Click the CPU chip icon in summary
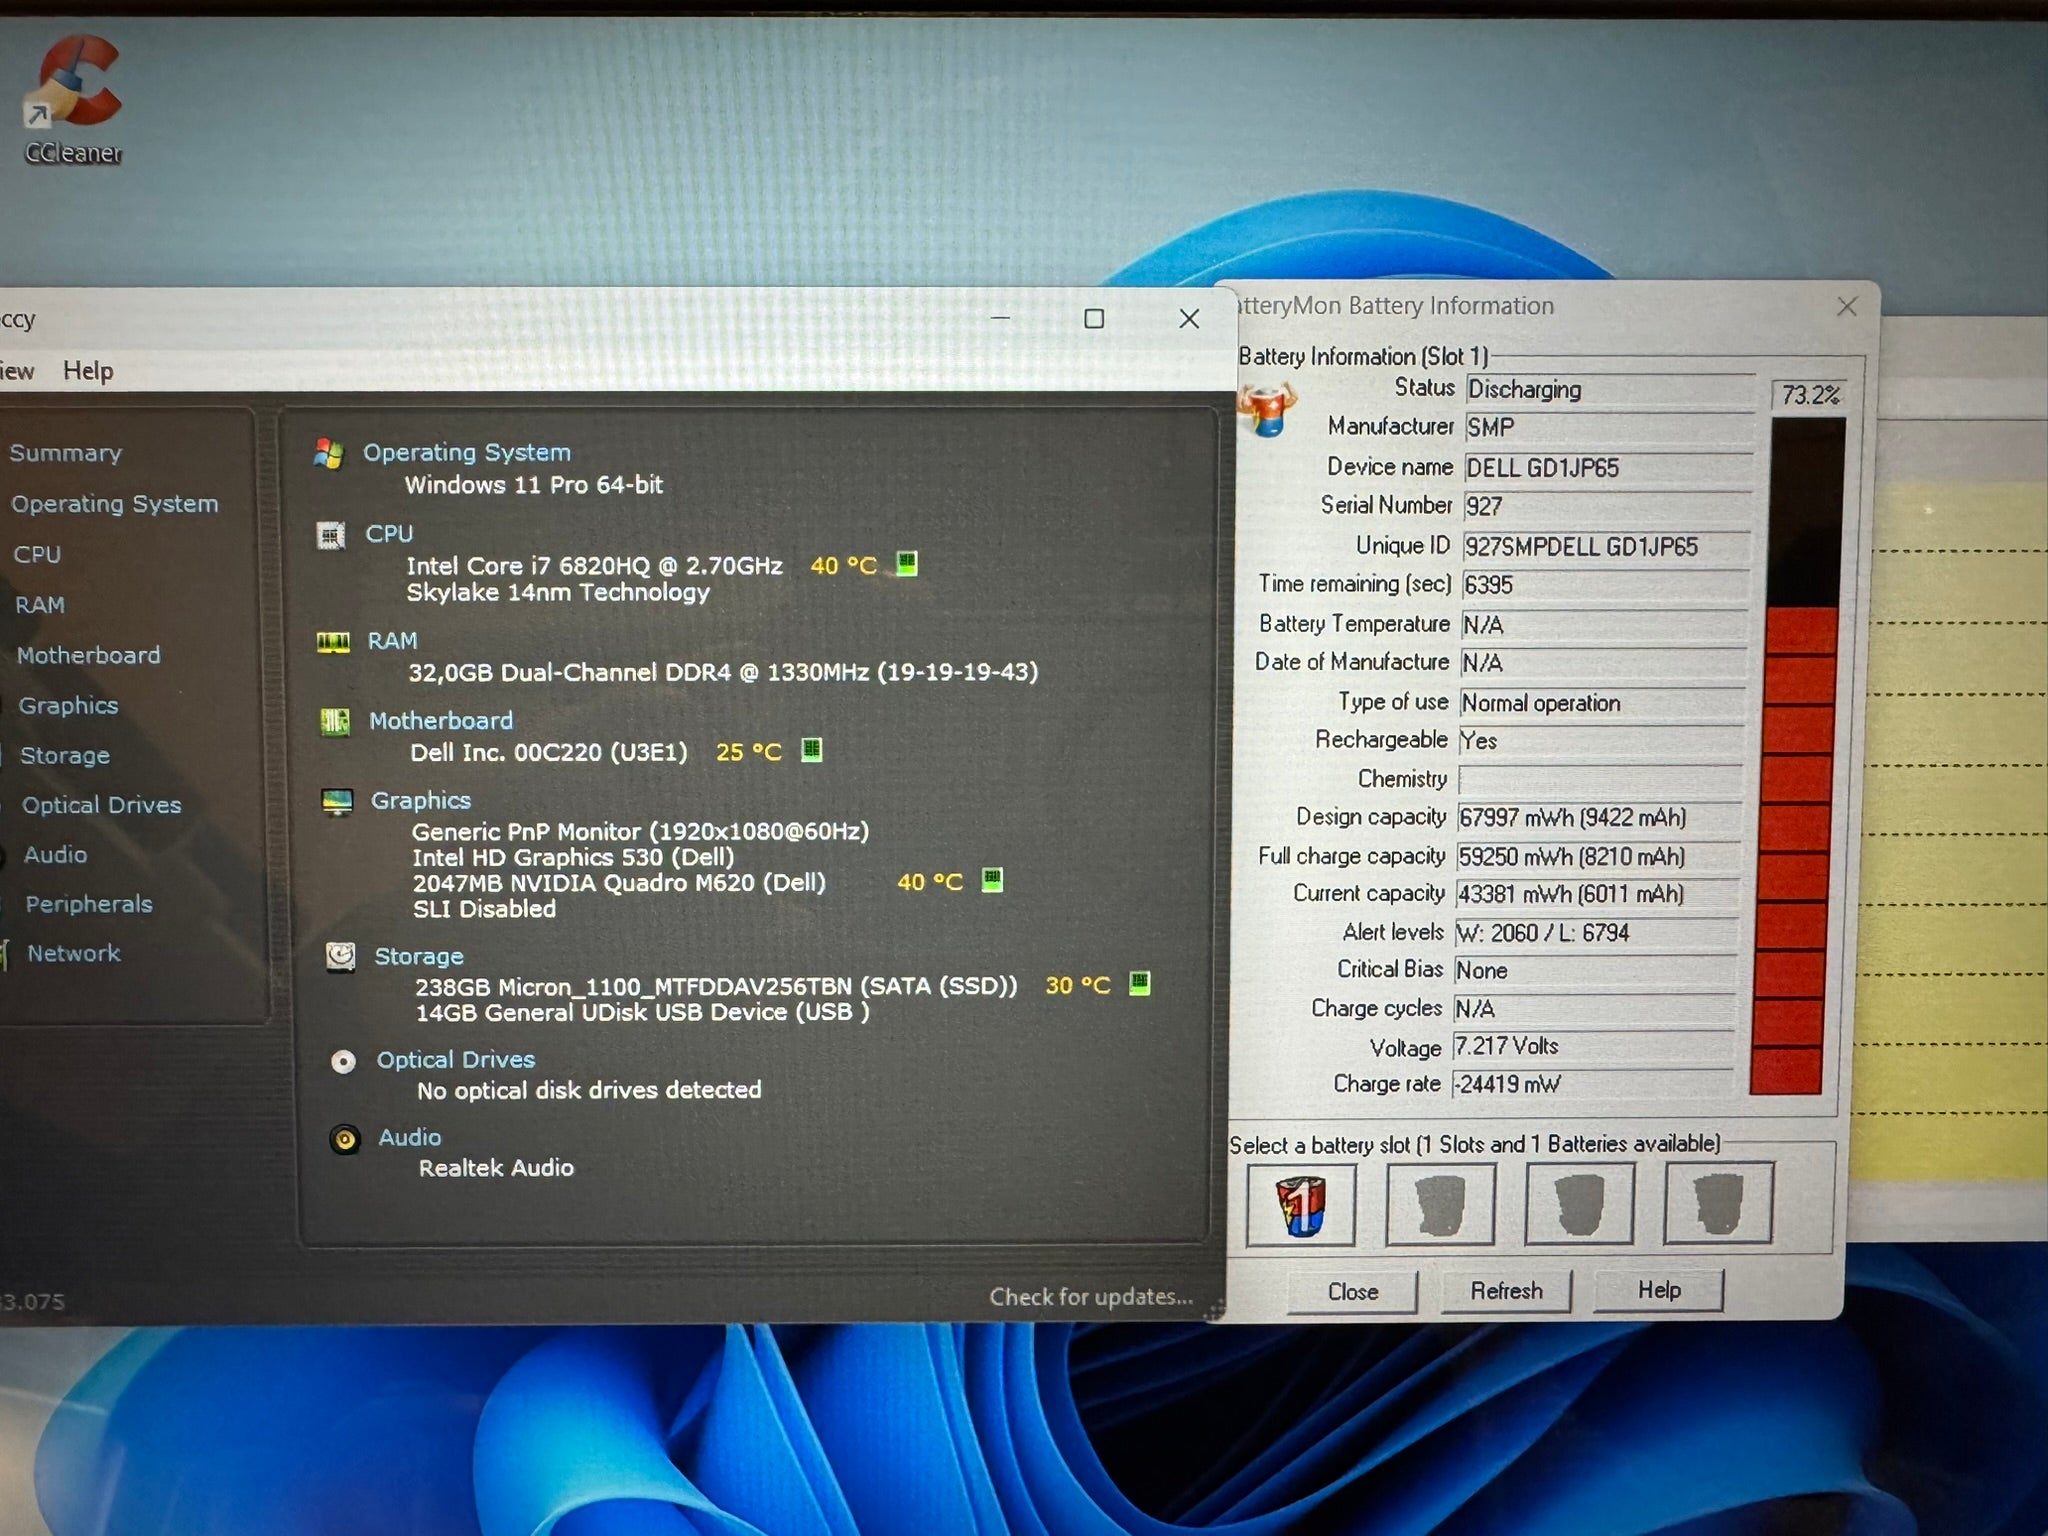This screenshot has width=2048, height=1536. point(331,535)
